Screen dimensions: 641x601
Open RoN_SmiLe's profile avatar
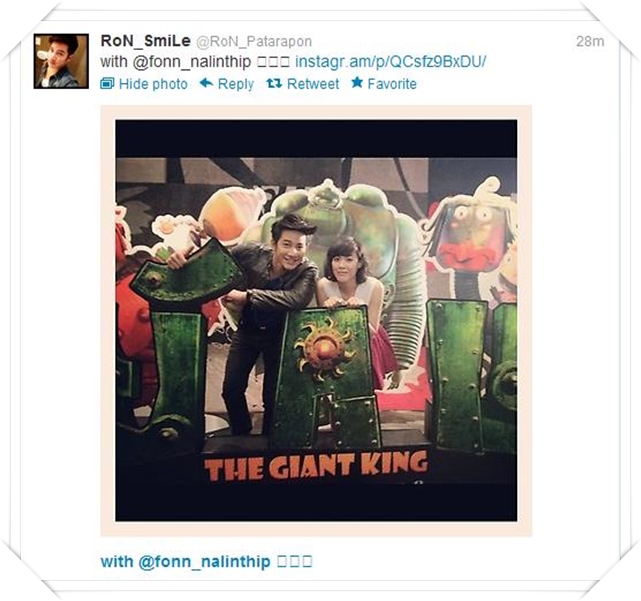tap(61, 61)
